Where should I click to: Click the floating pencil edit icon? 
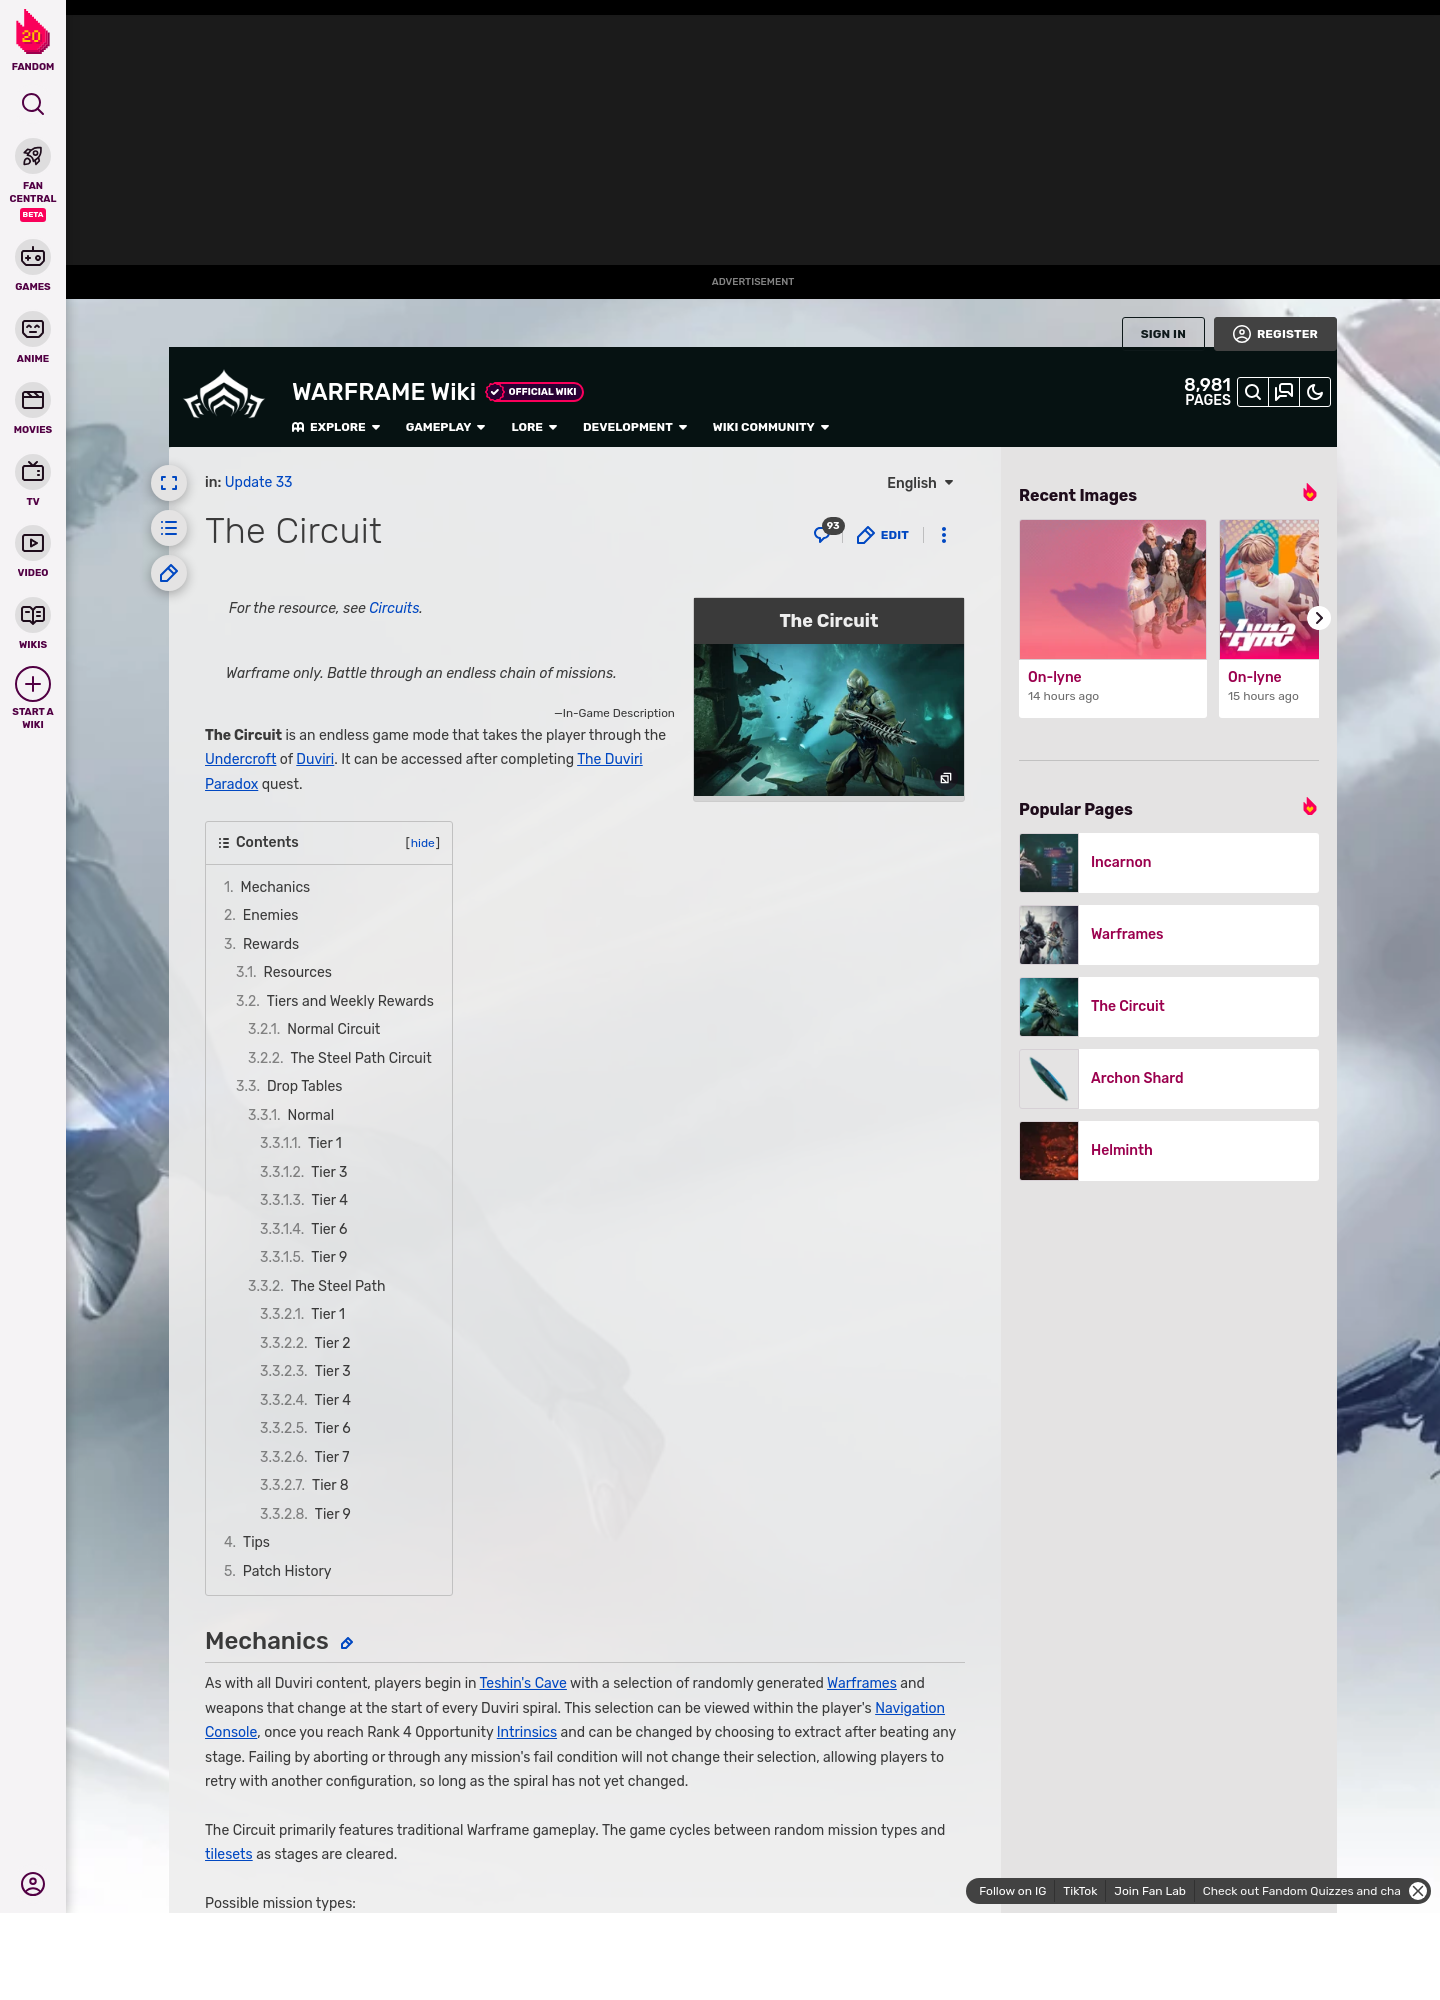(x=169, y=574)
